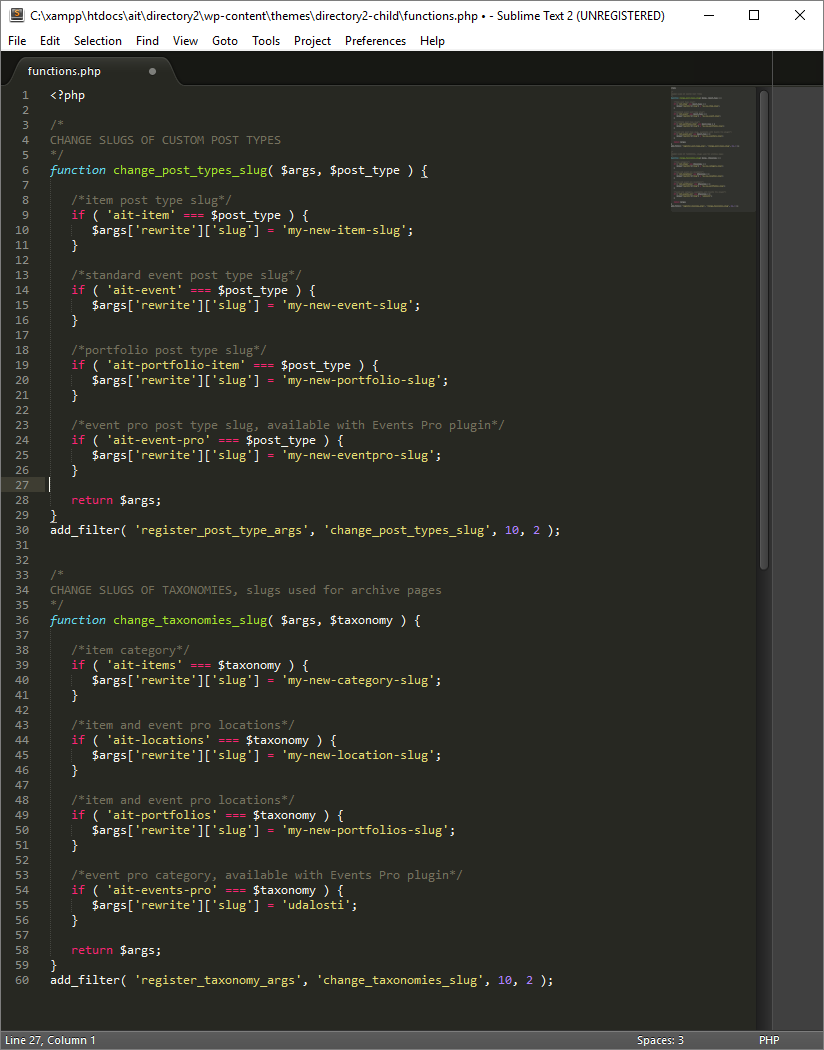Click 'return' keyword on line 58
This screenshot has width=824, height=1050.
92,950
